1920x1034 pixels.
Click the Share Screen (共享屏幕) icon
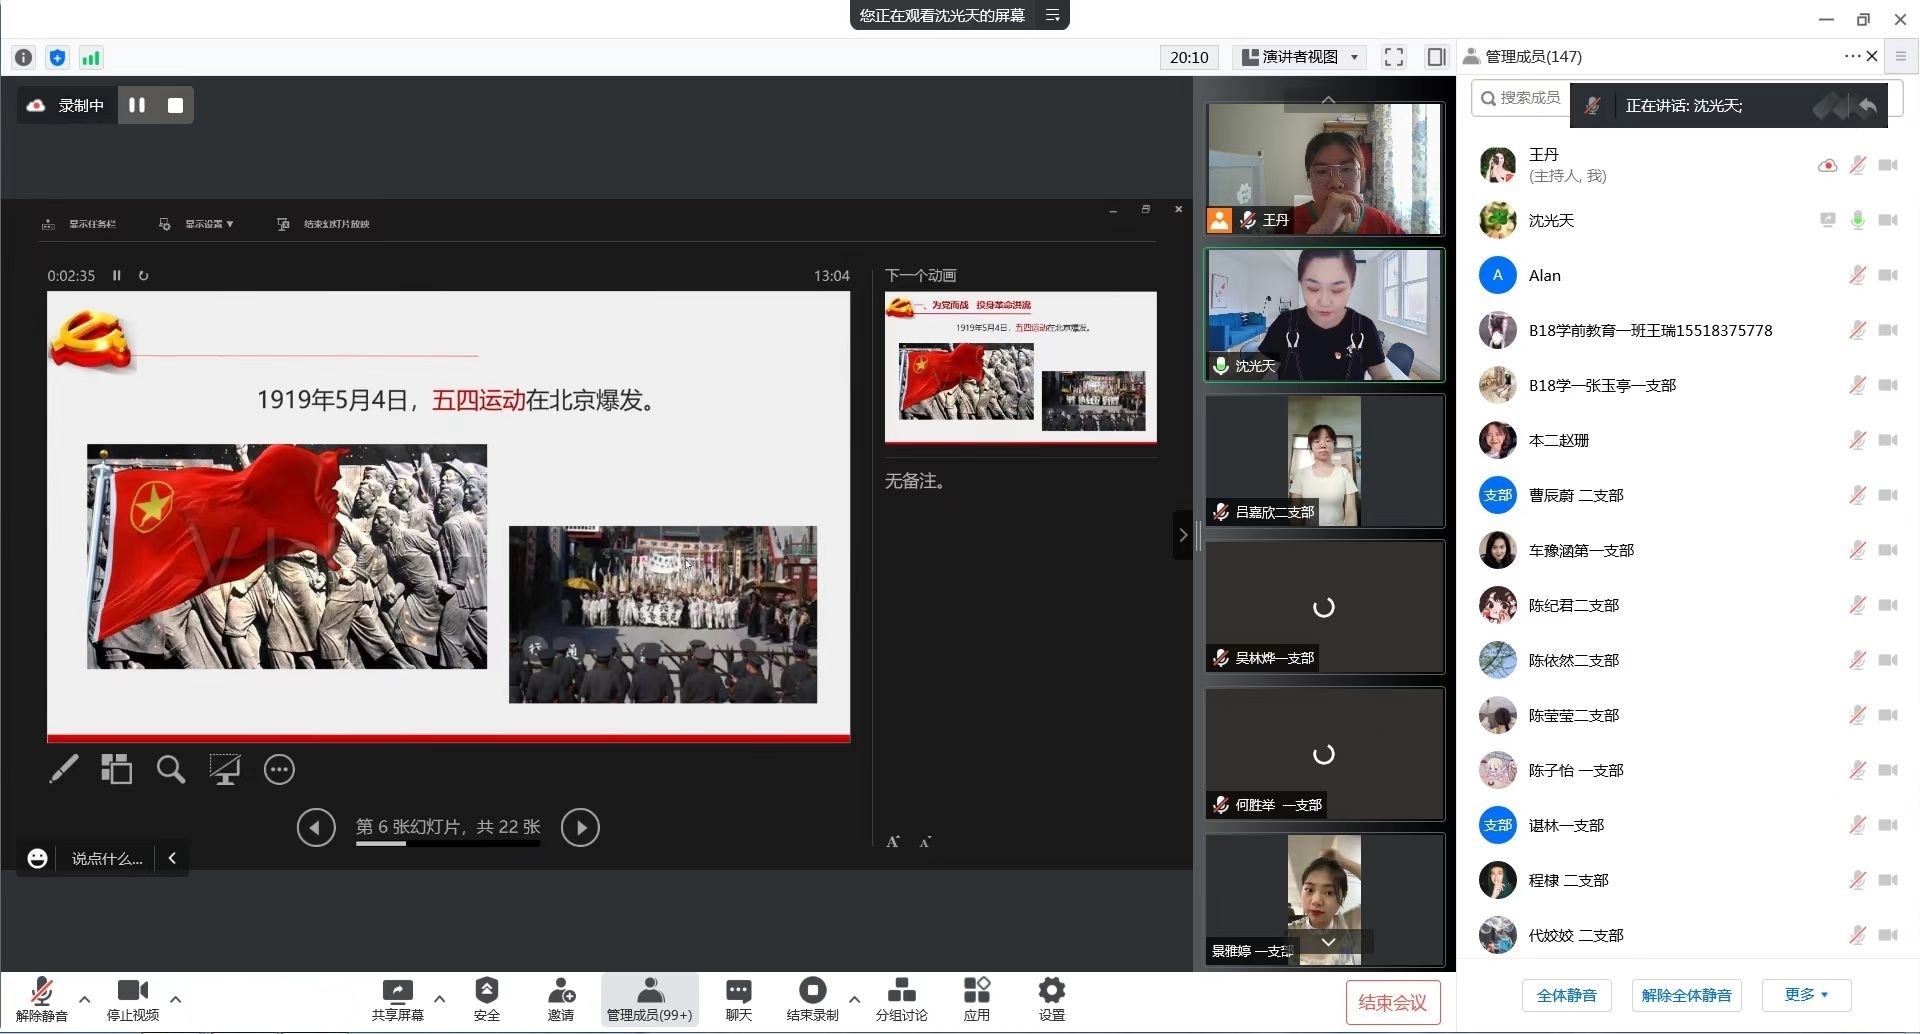[x=397, y=992]
